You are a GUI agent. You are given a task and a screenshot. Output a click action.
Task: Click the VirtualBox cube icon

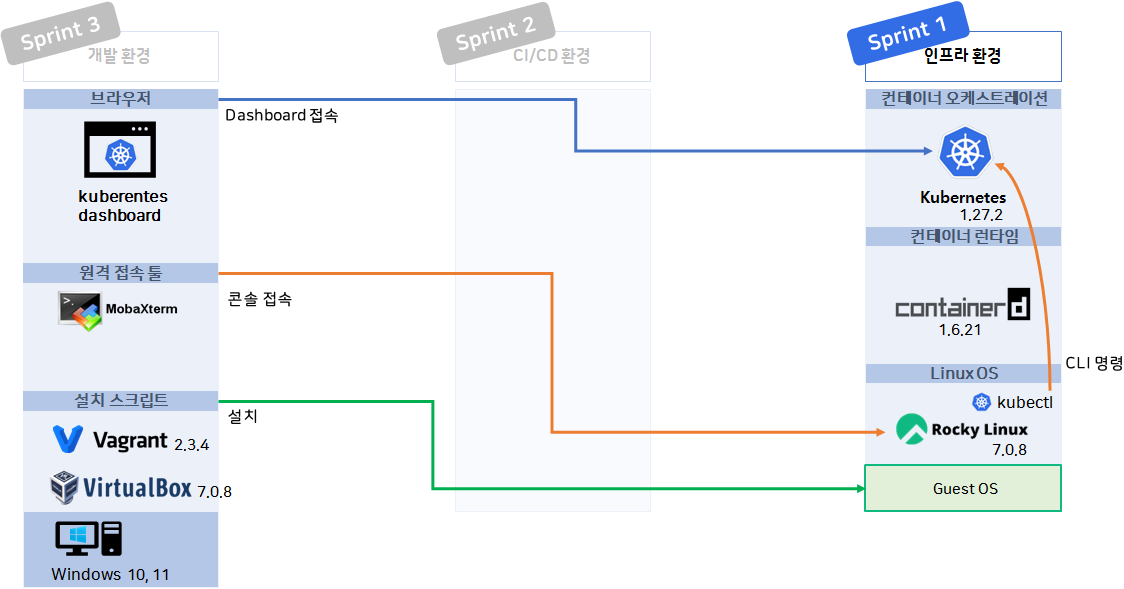[x=64, y=488]
